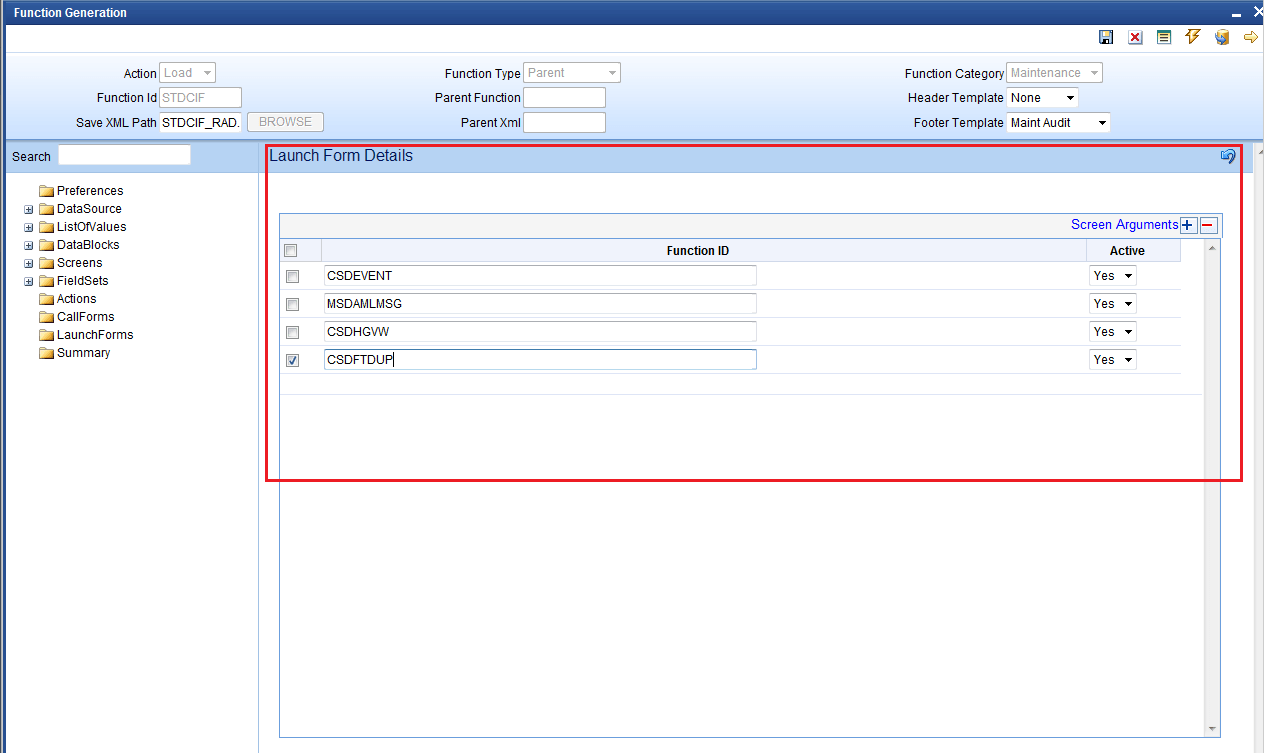Image resolution: width=1264 pixels, height=753 pixels.
Task: Check the CSDHGVW row checkbox
Action: click(293, 332)
